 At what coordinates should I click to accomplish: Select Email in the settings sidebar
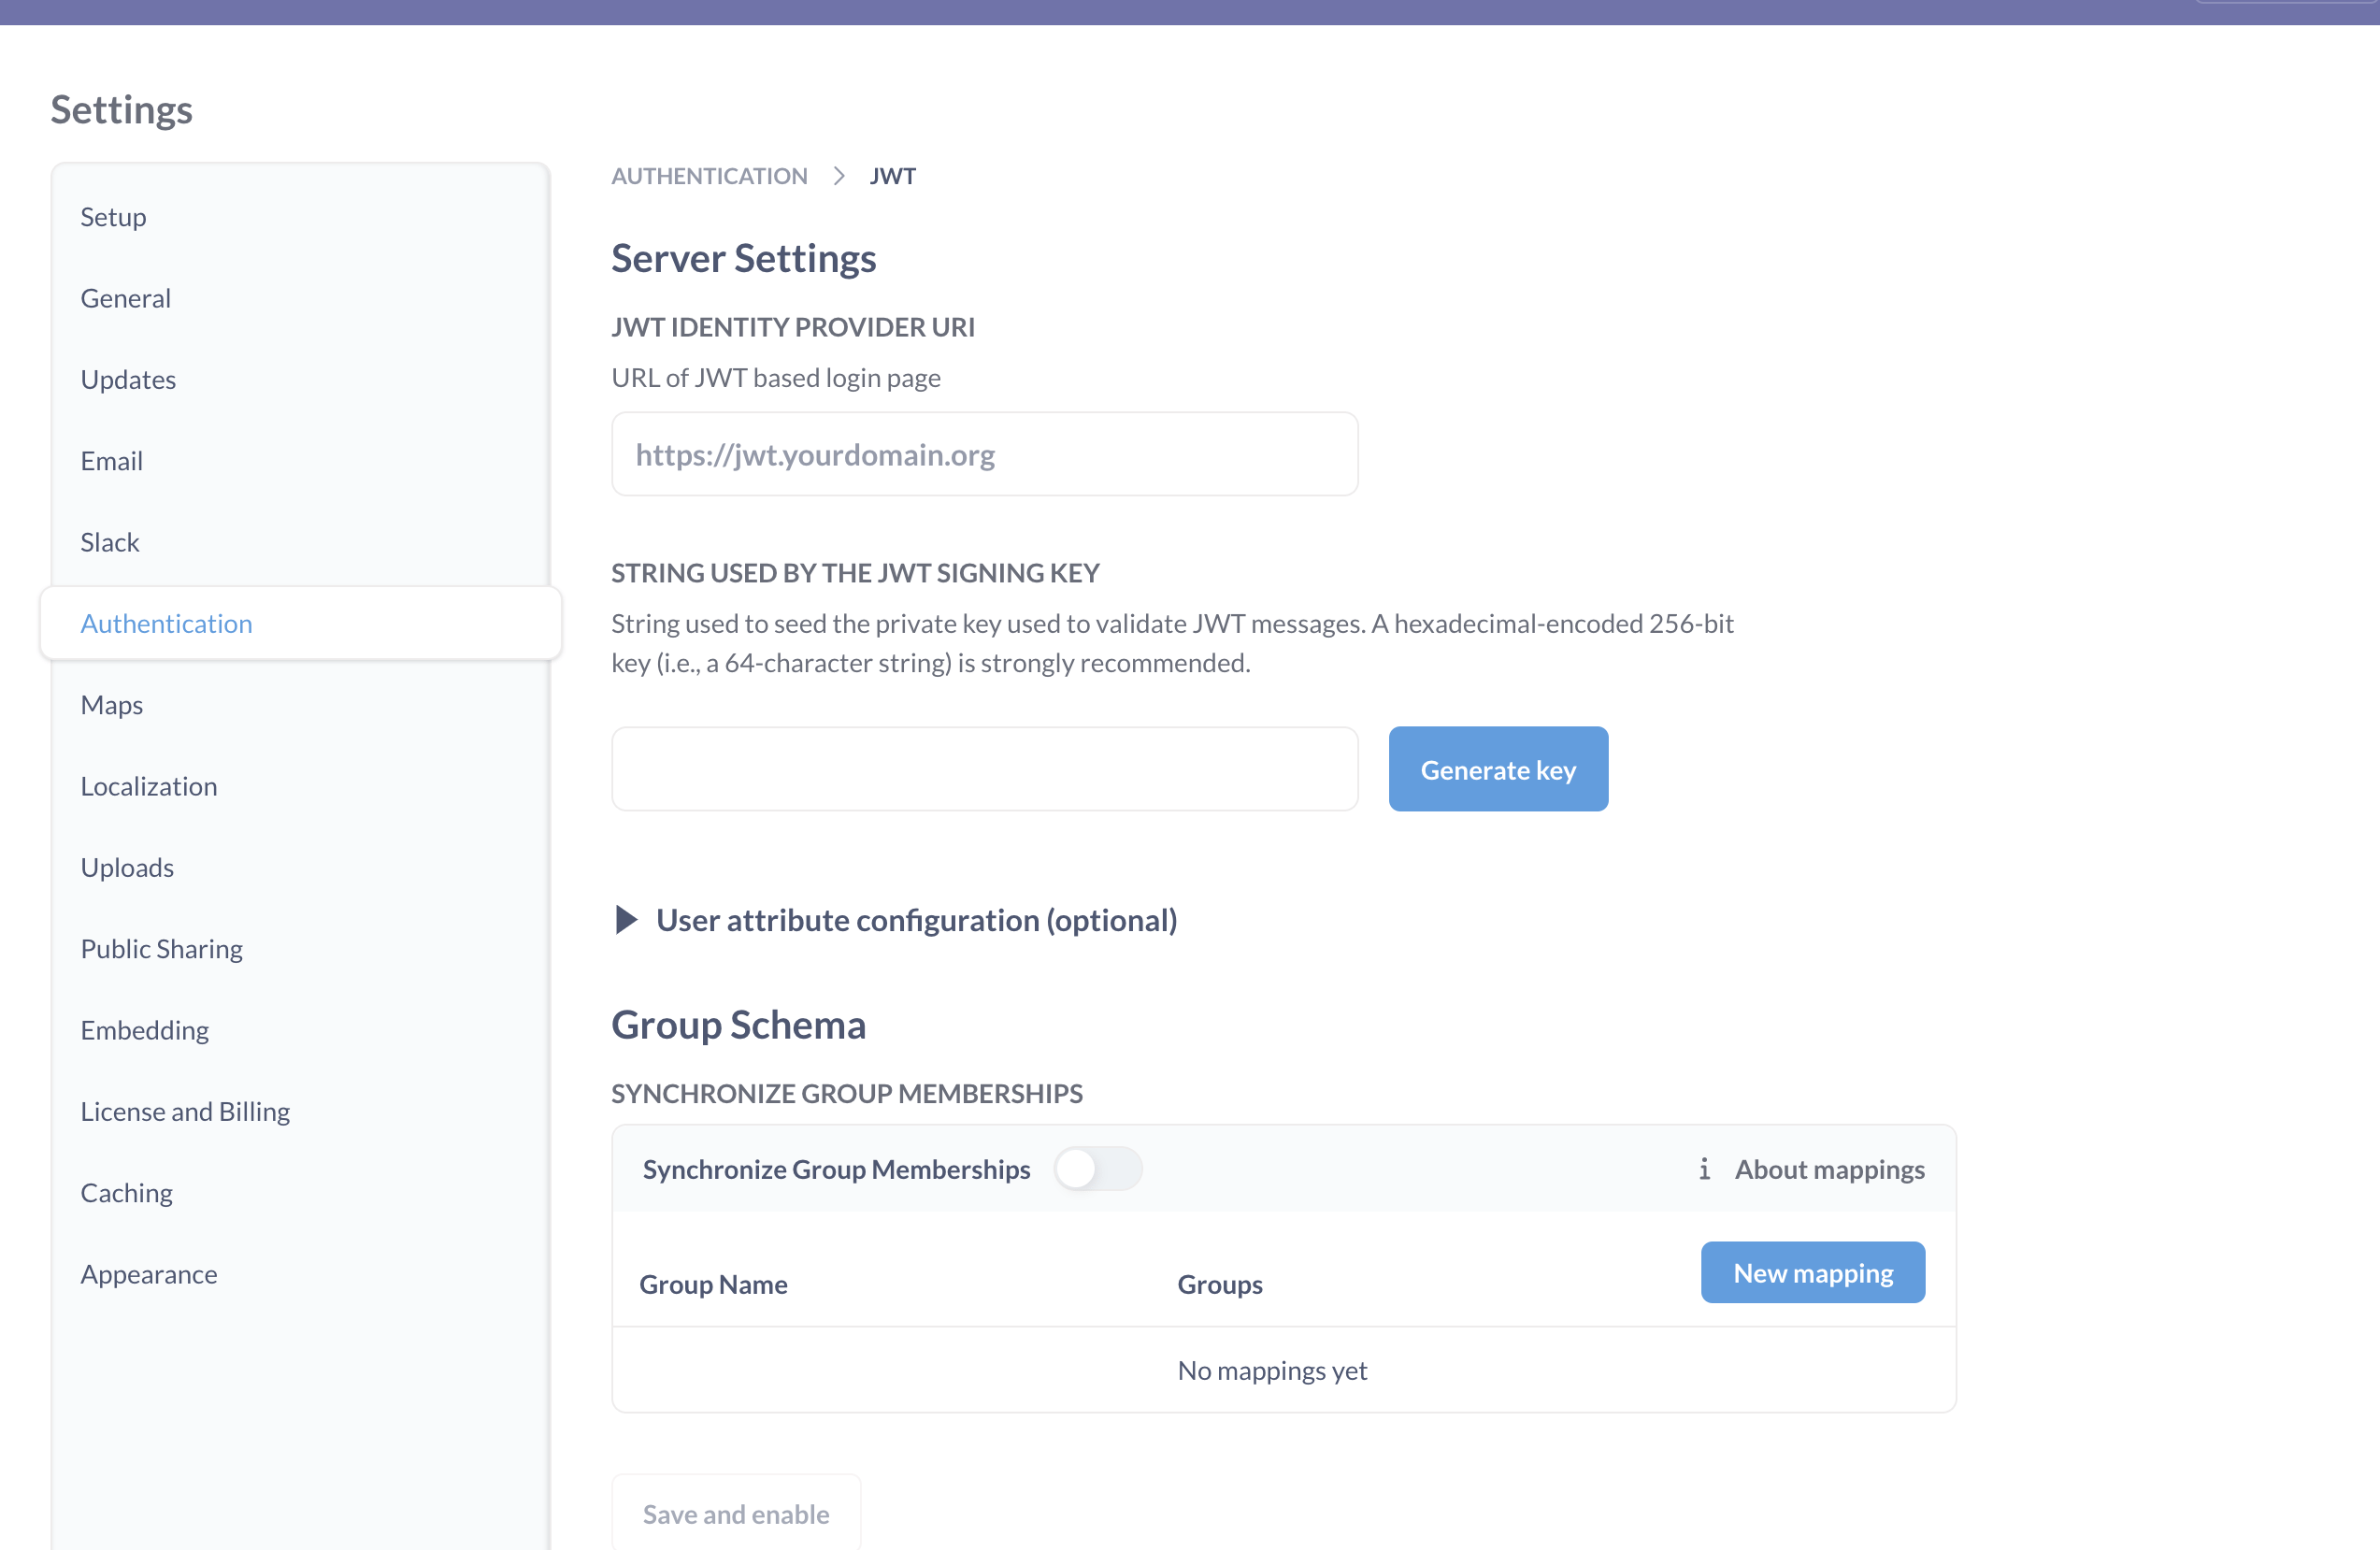[x=111, y=461]
